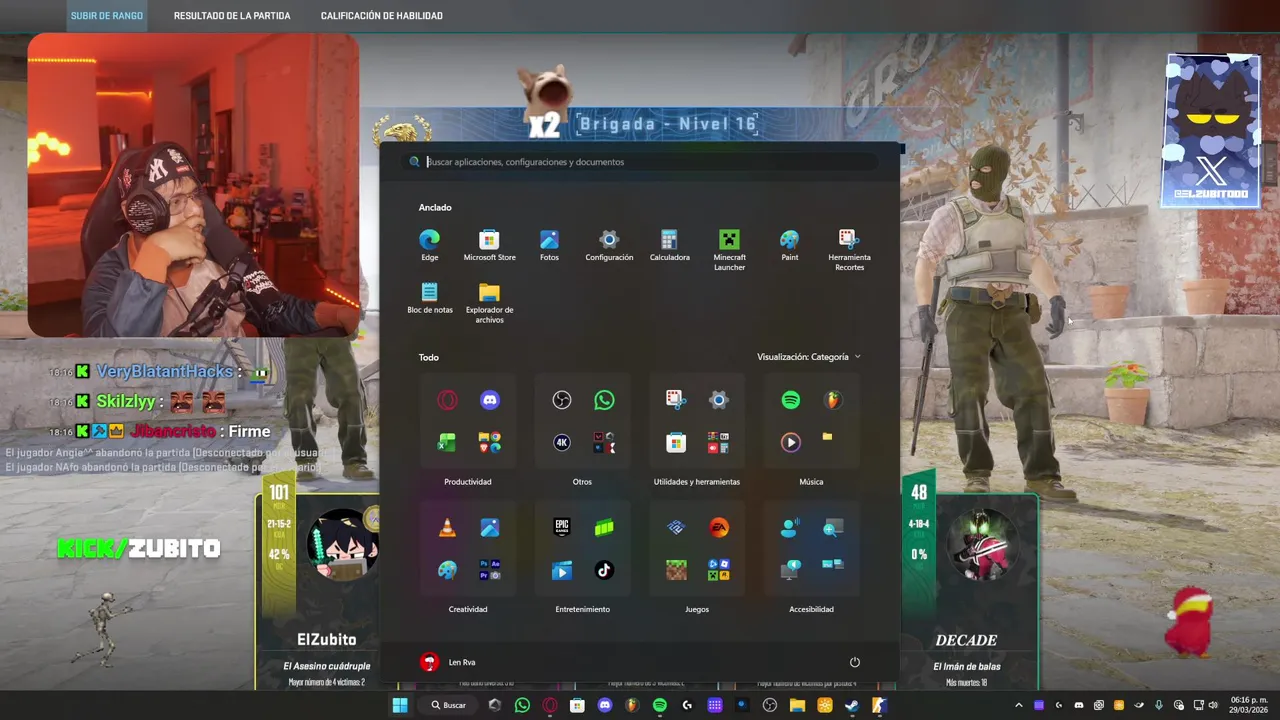Screen dimensions: 1280x720
Task: Launch OBS Studio in Otros group
Action: (x=562, y=400)
